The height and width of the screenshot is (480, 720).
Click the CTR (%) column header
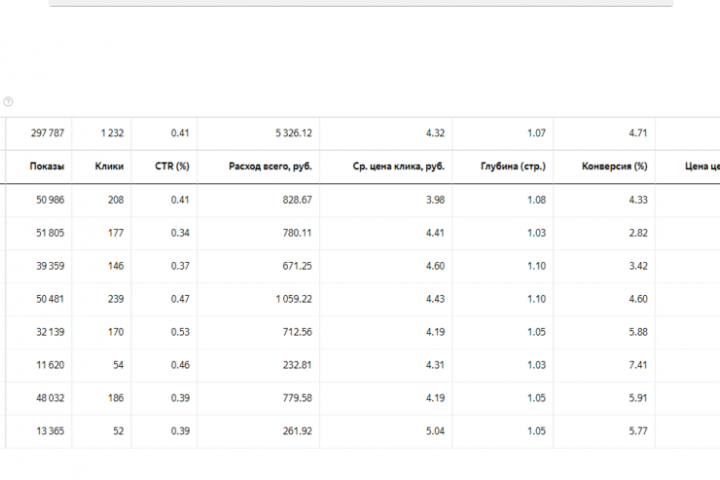click(172, 166)
